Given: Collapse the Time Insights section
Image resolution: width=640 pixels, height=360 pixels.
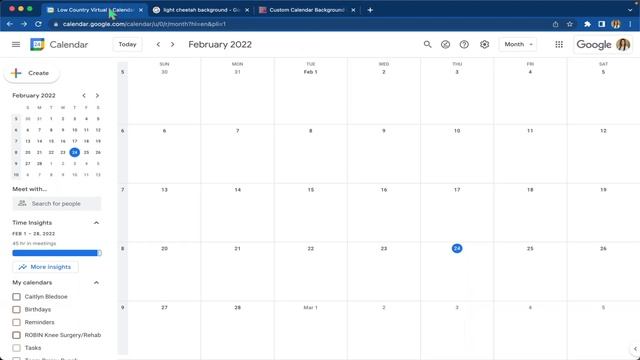Looking at the screenshot, I should 96,223.
